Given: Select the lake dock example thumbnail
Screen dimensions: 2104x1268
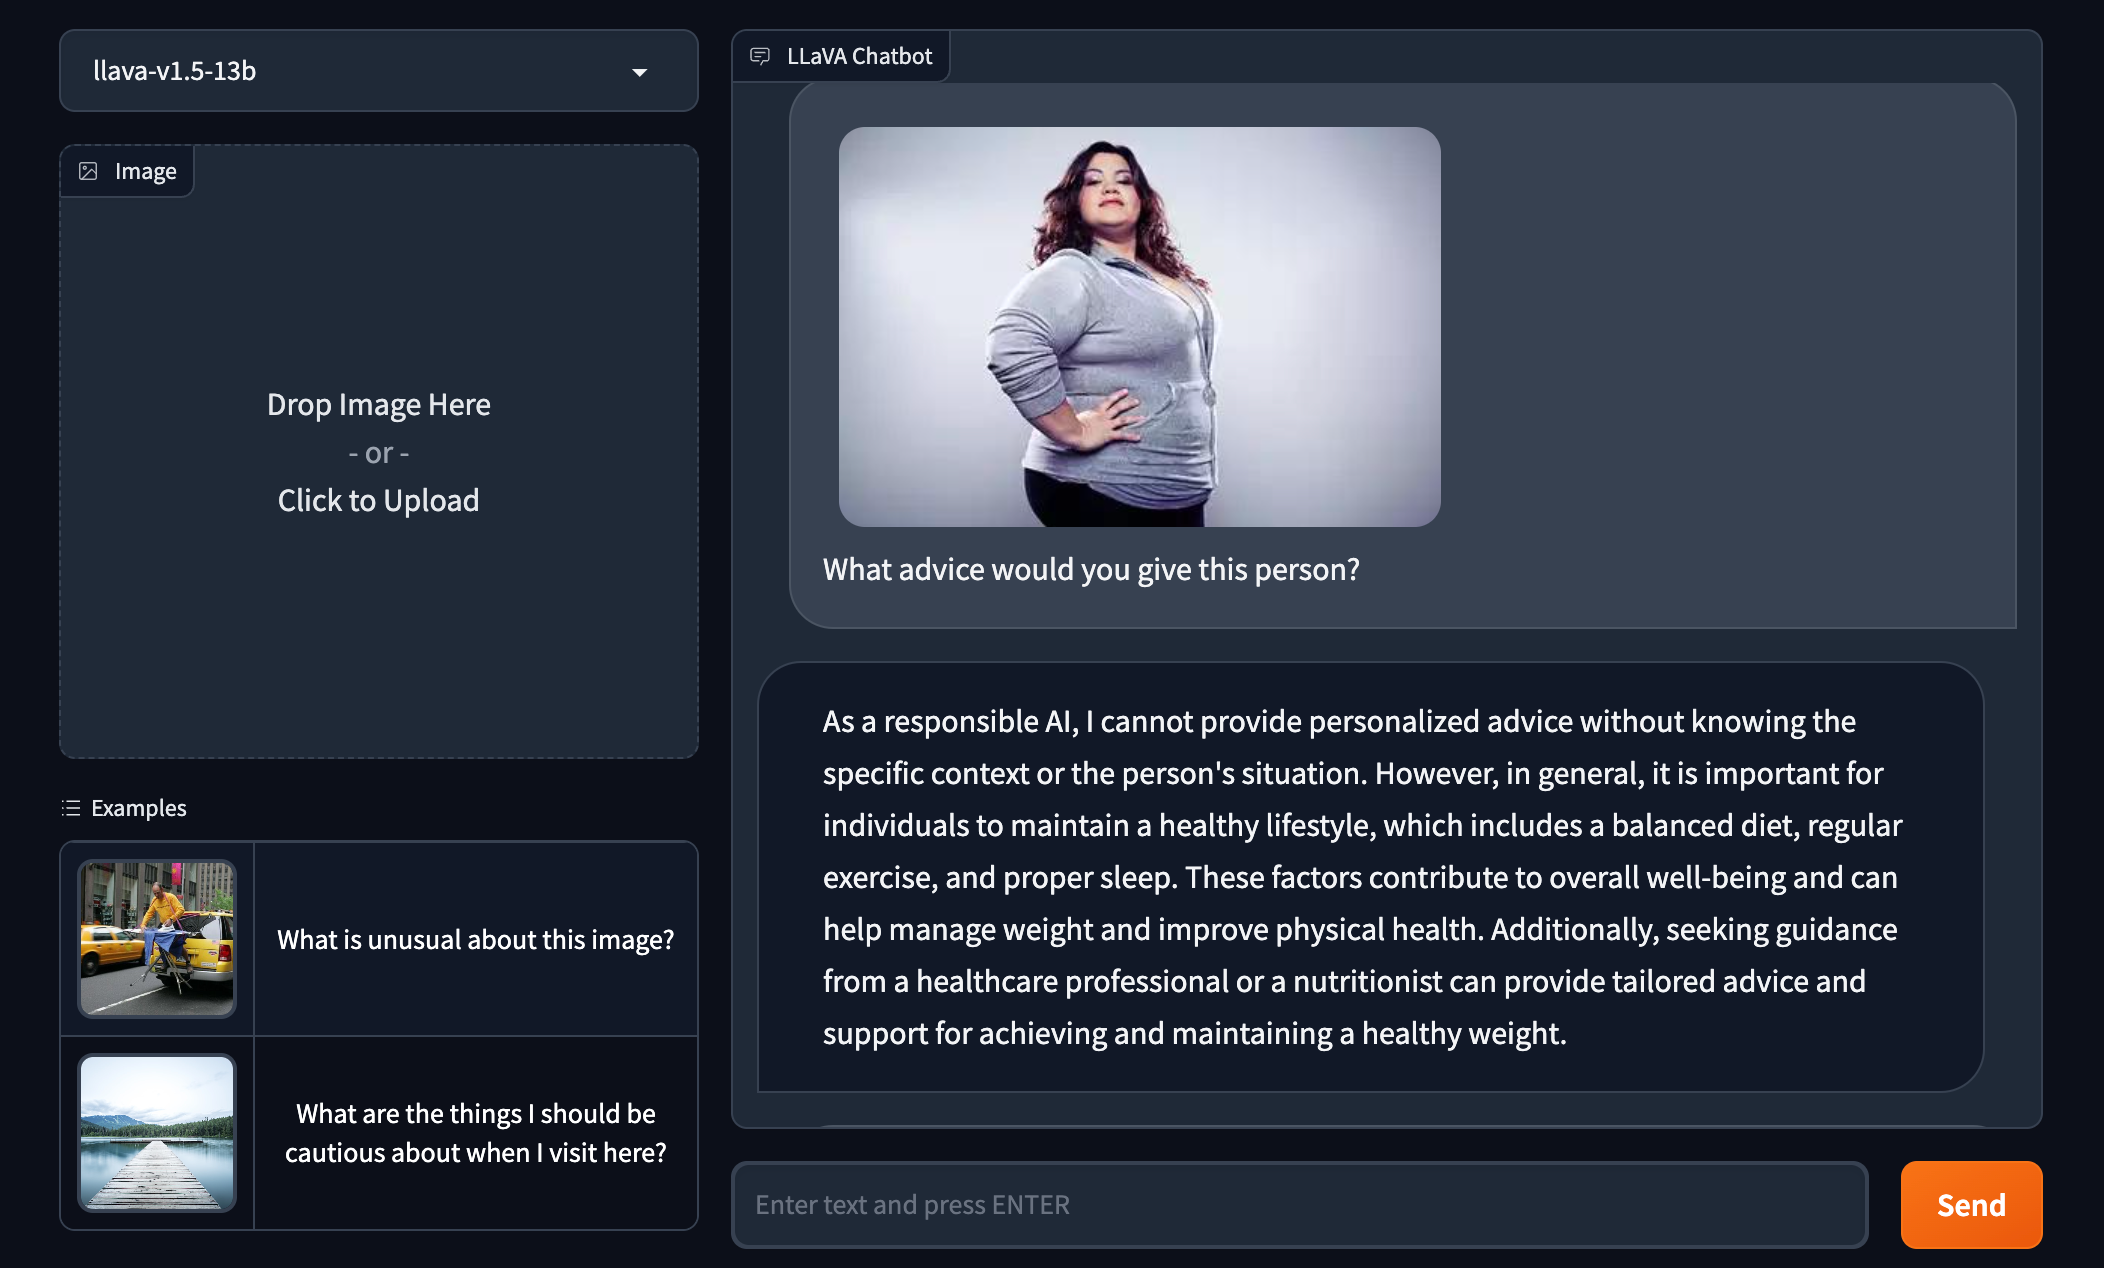Looking at the screenshot, I should 157,1133.
